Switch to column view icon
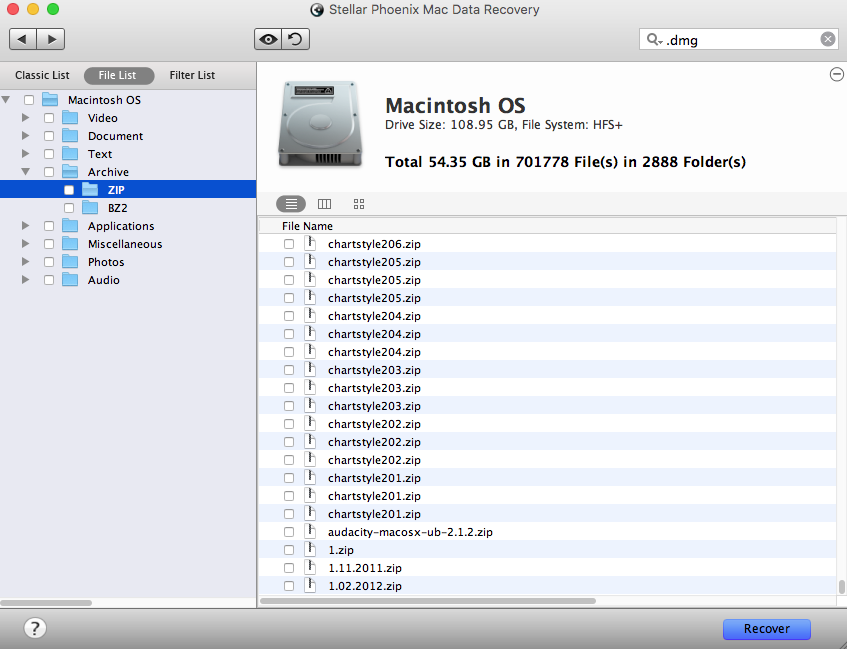The width and height of the screenshot is (847, 649). click(324, 204)
